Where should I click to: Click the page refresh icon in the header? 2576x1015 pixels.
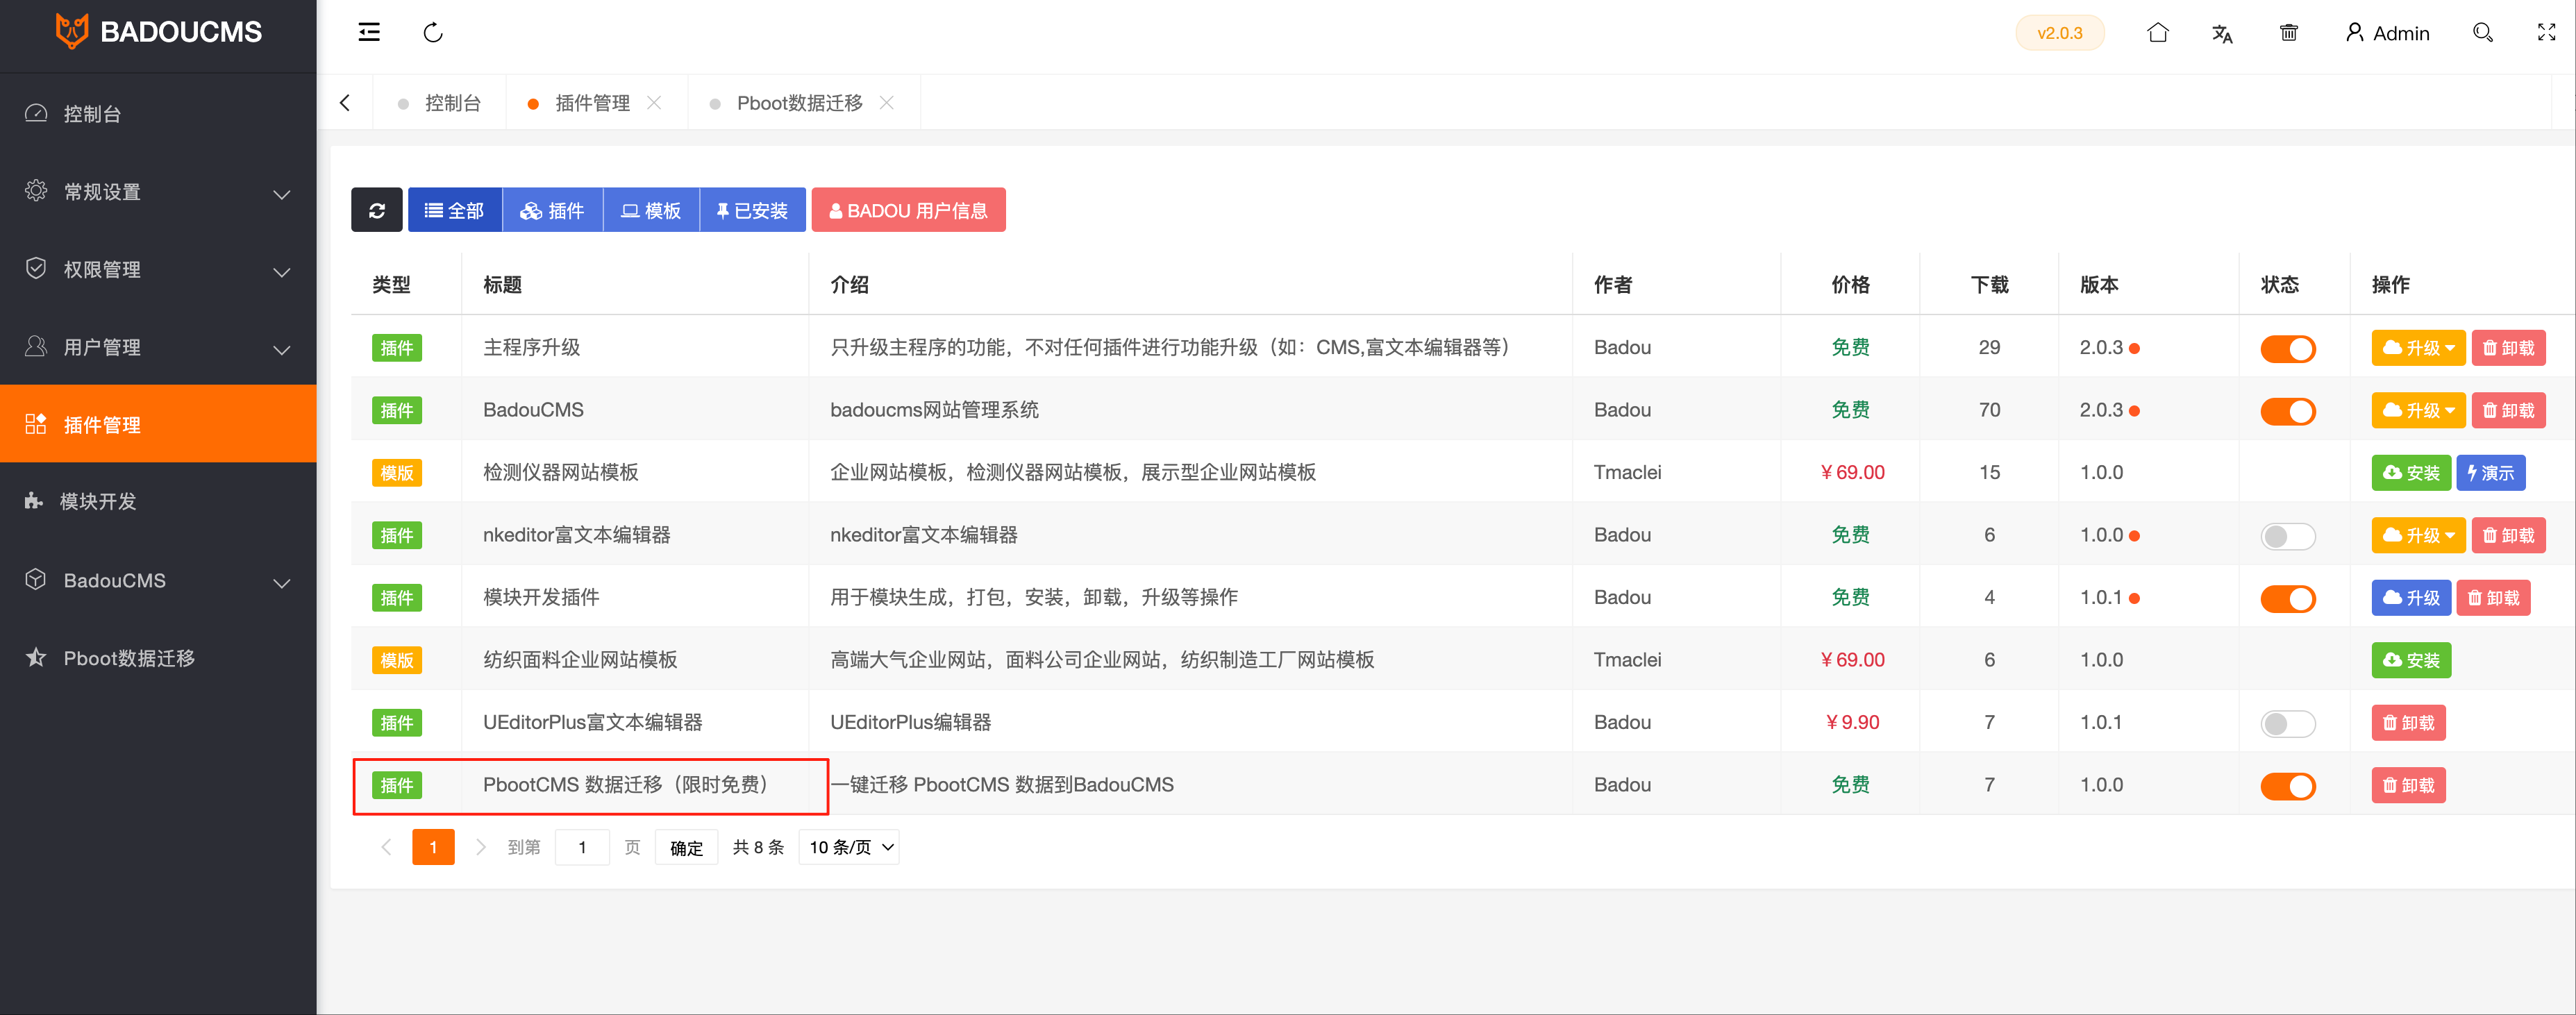pos(433,32)
